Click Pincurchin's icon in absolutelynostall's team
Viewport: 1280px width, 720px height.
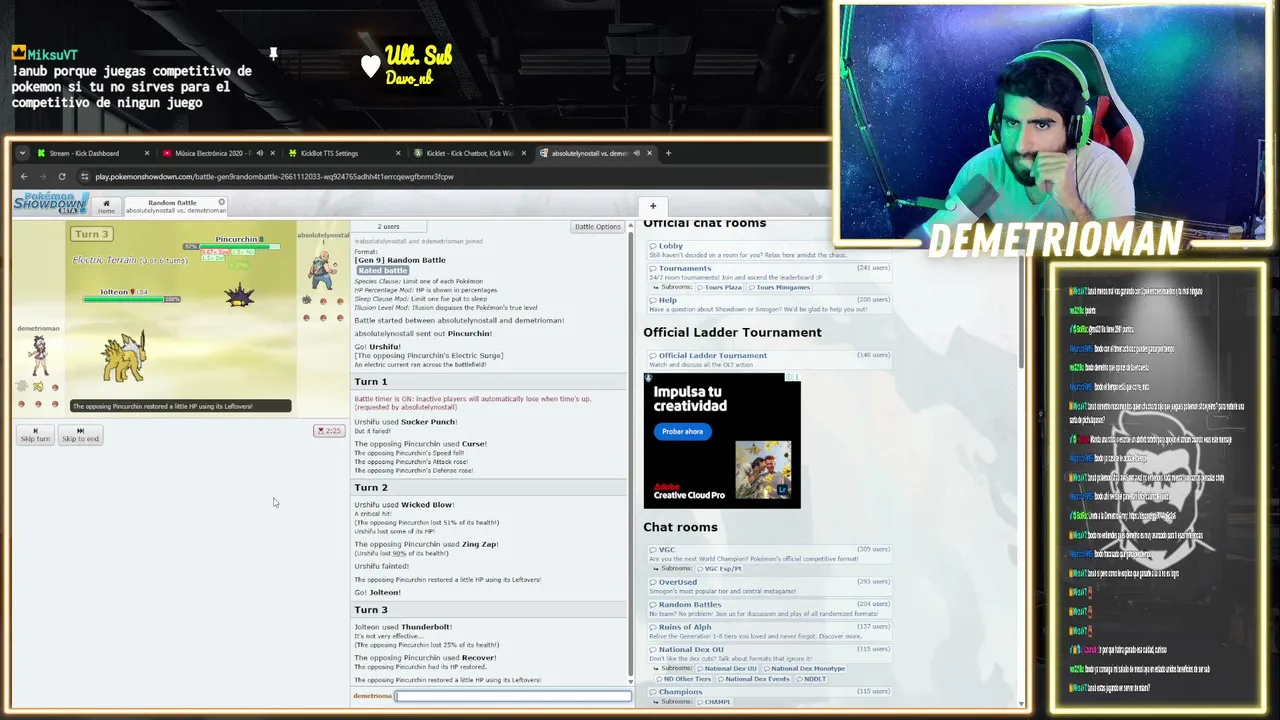pos(308,299)
